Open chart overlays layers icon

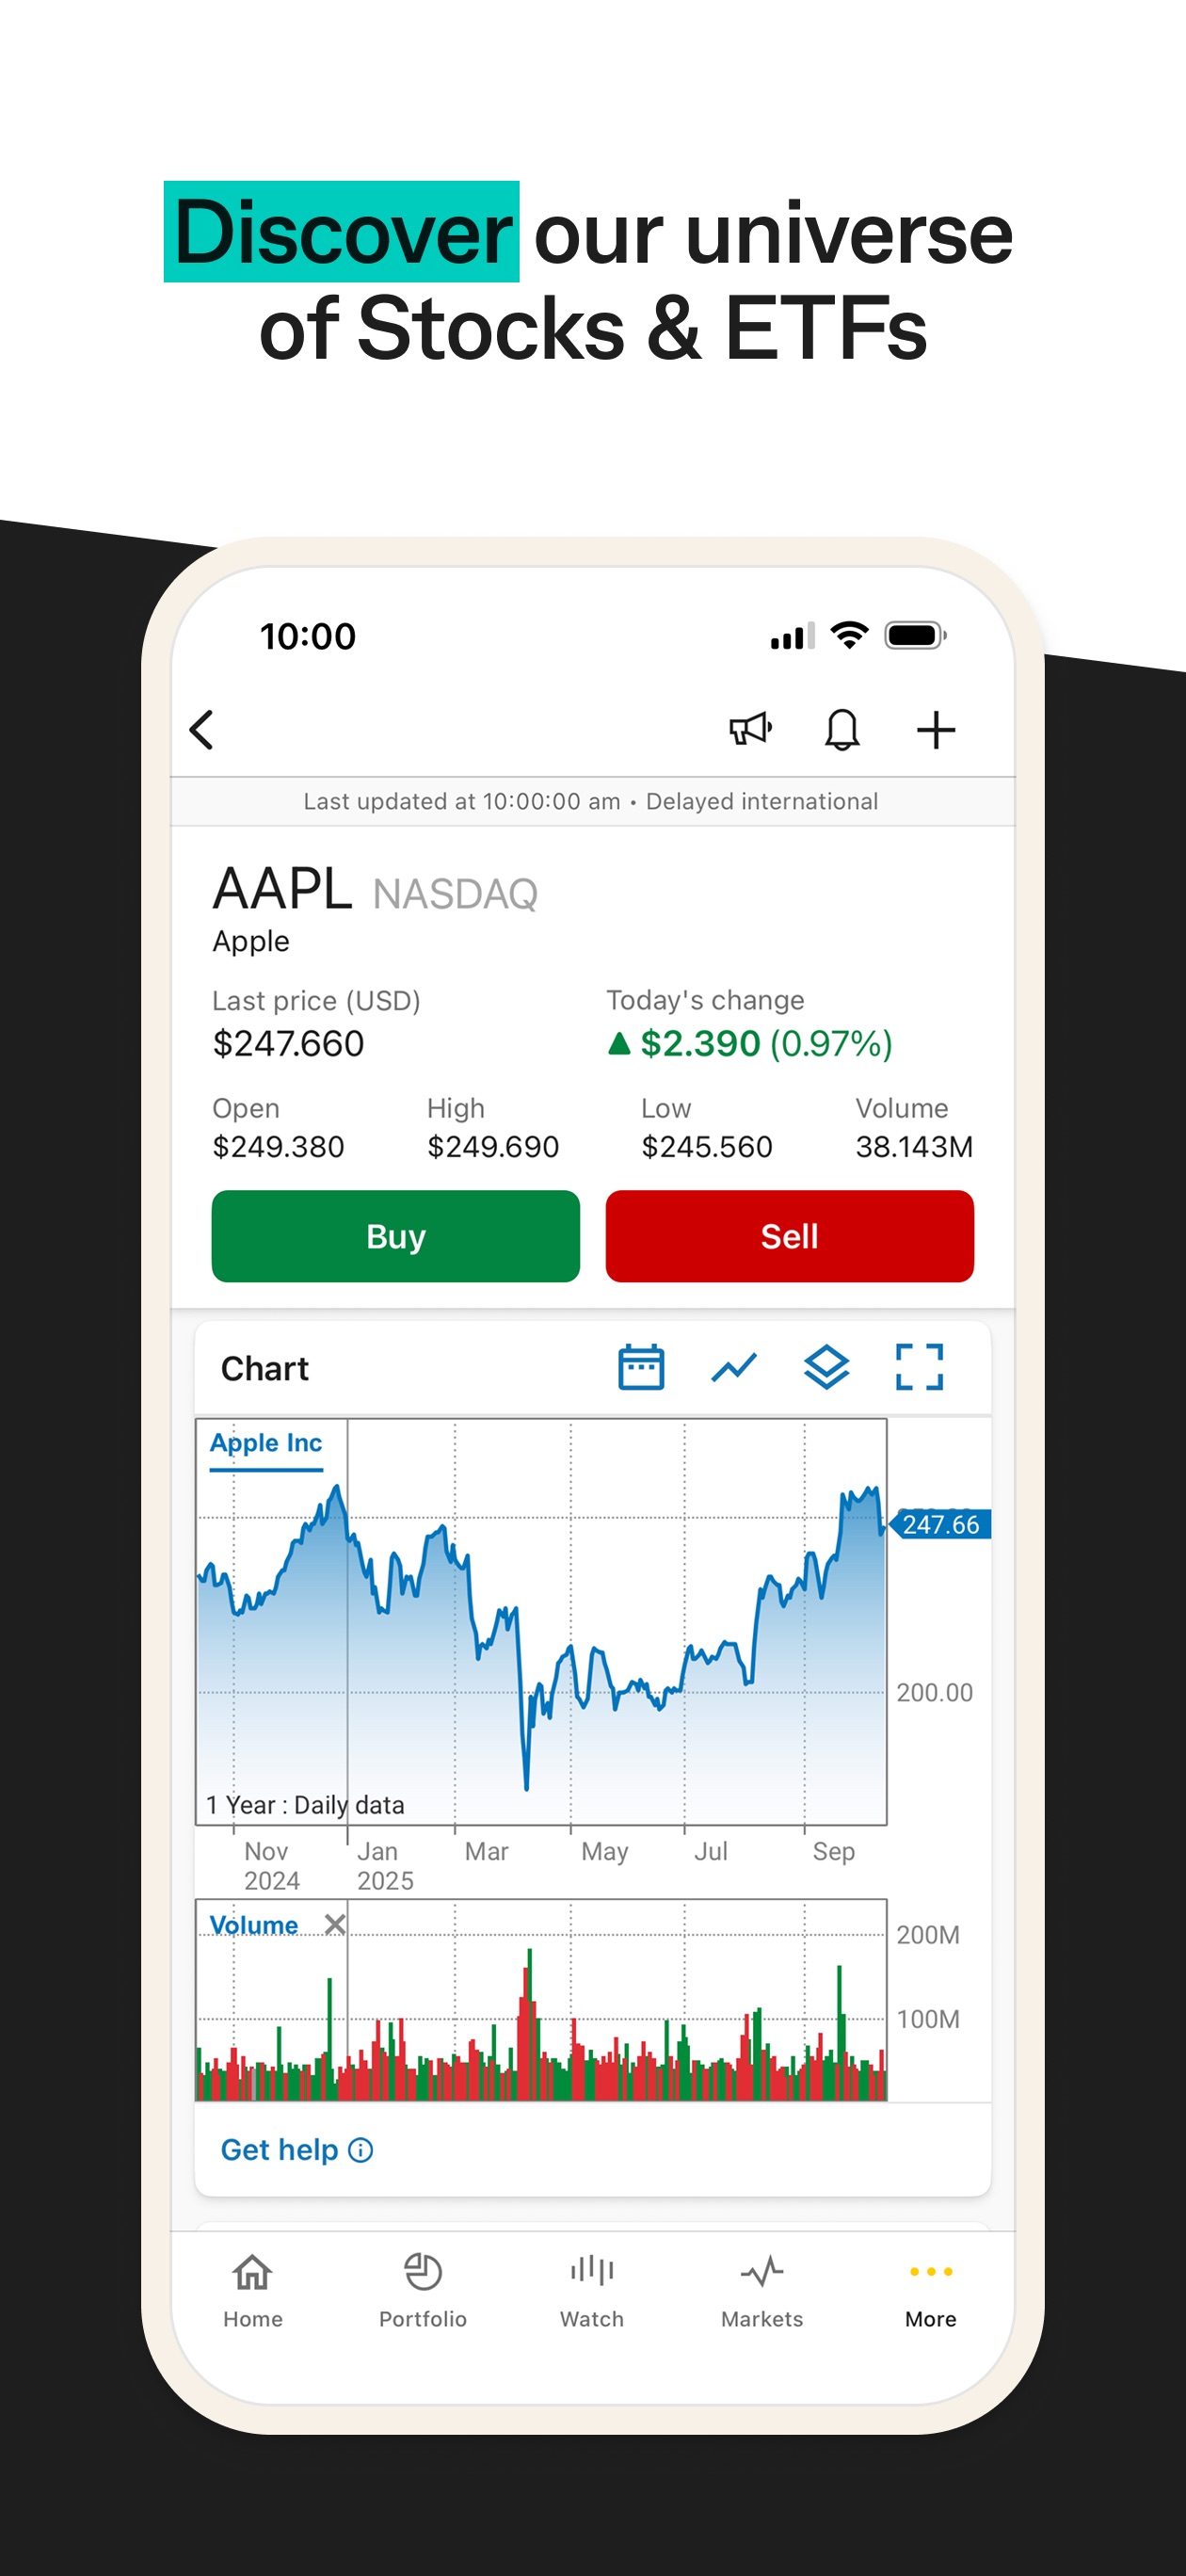tap(827, 1367)
